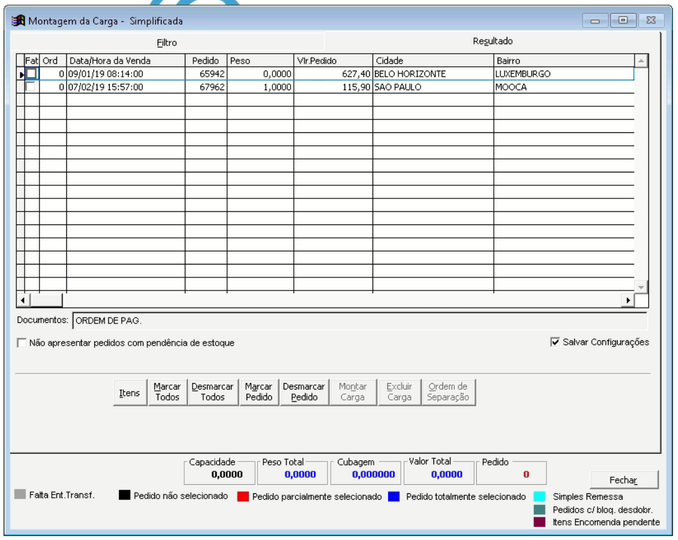Close the window with Fechar button
The image size is (678, 540).
point(624,480)
